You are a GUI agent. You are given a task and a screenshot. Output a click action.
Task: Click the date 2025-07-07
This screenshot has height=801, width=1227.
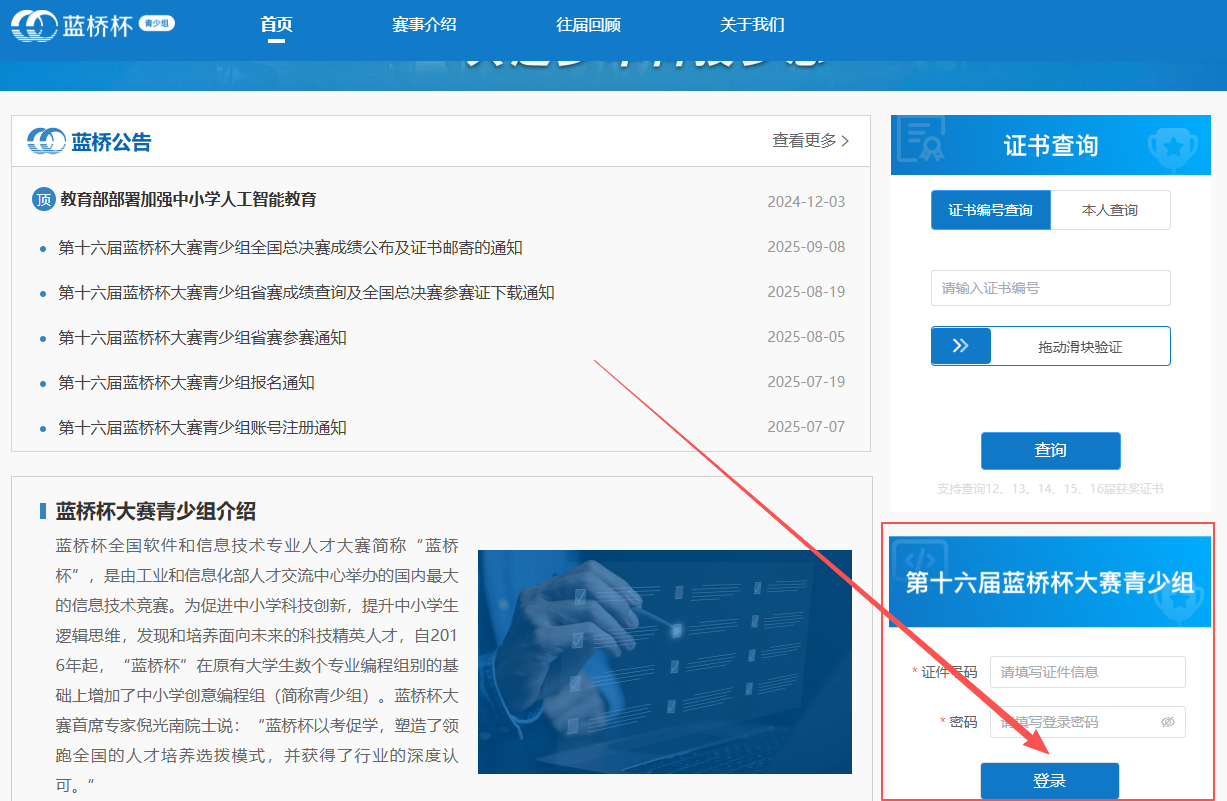[x=806, y=427]
